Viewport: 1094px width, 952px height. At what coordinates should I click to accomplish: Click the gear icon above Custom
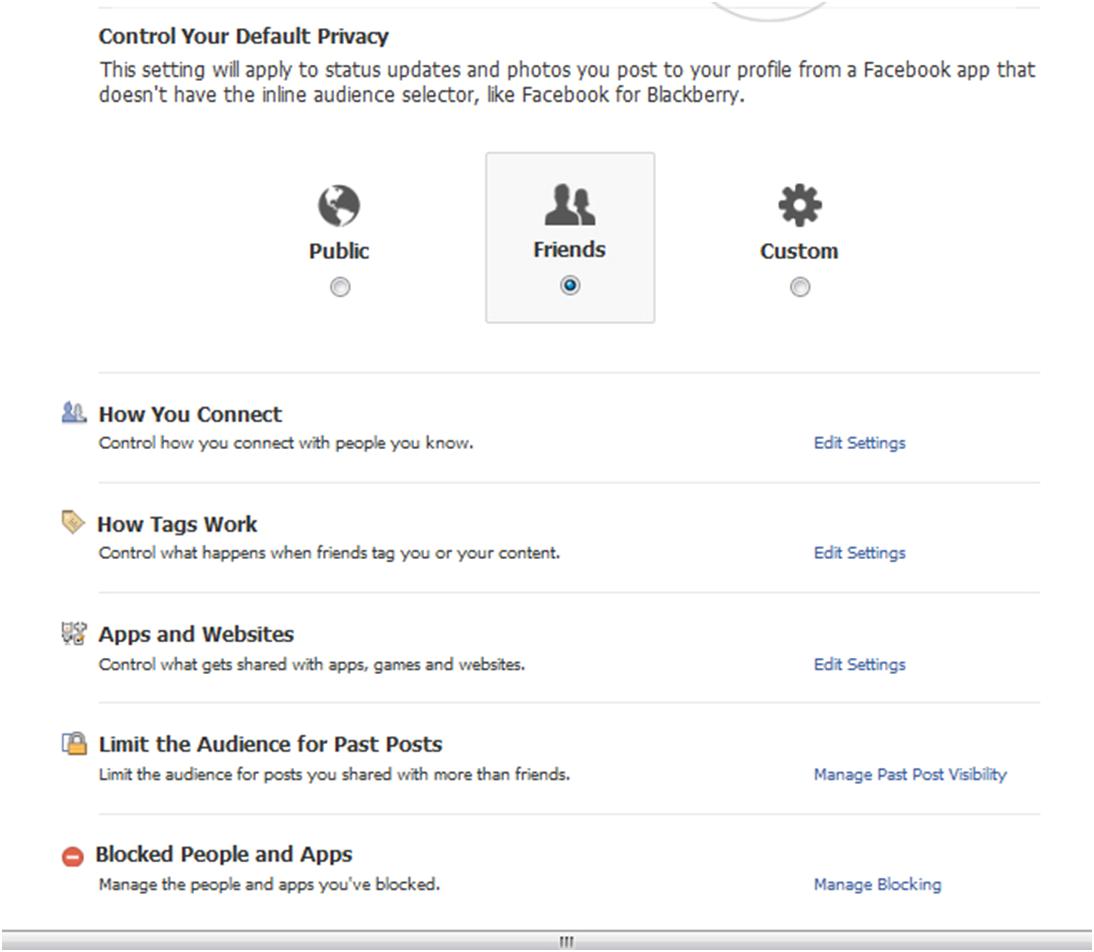tap(799, 205)
